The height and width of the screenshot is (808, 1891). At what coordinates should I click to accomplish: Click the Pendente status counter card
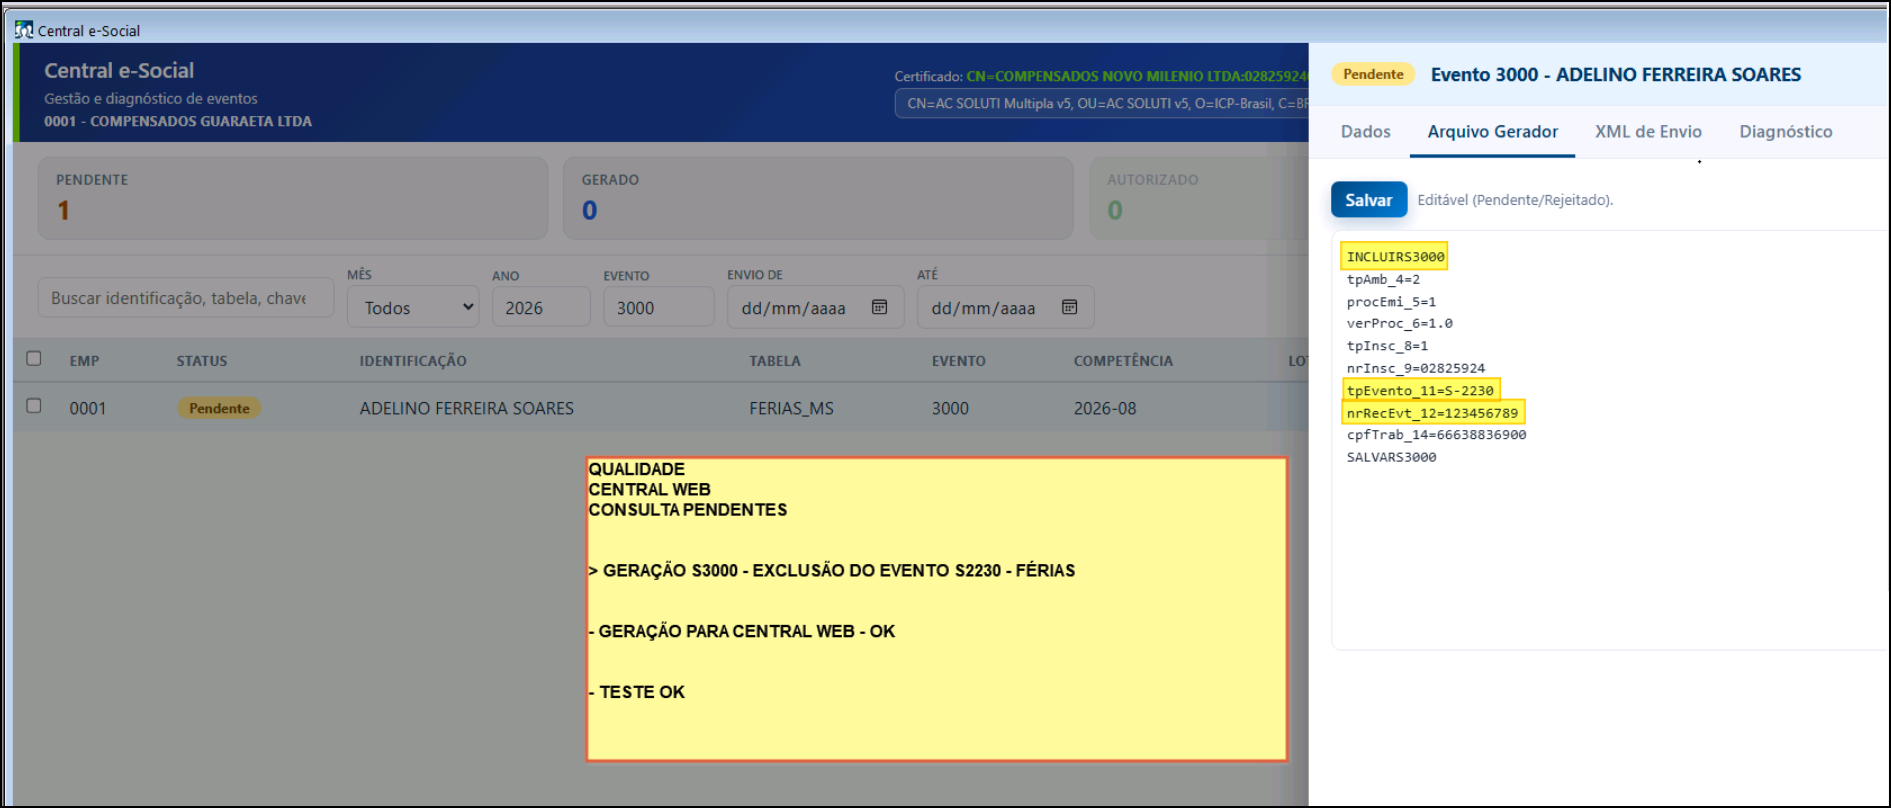point(293,197)
